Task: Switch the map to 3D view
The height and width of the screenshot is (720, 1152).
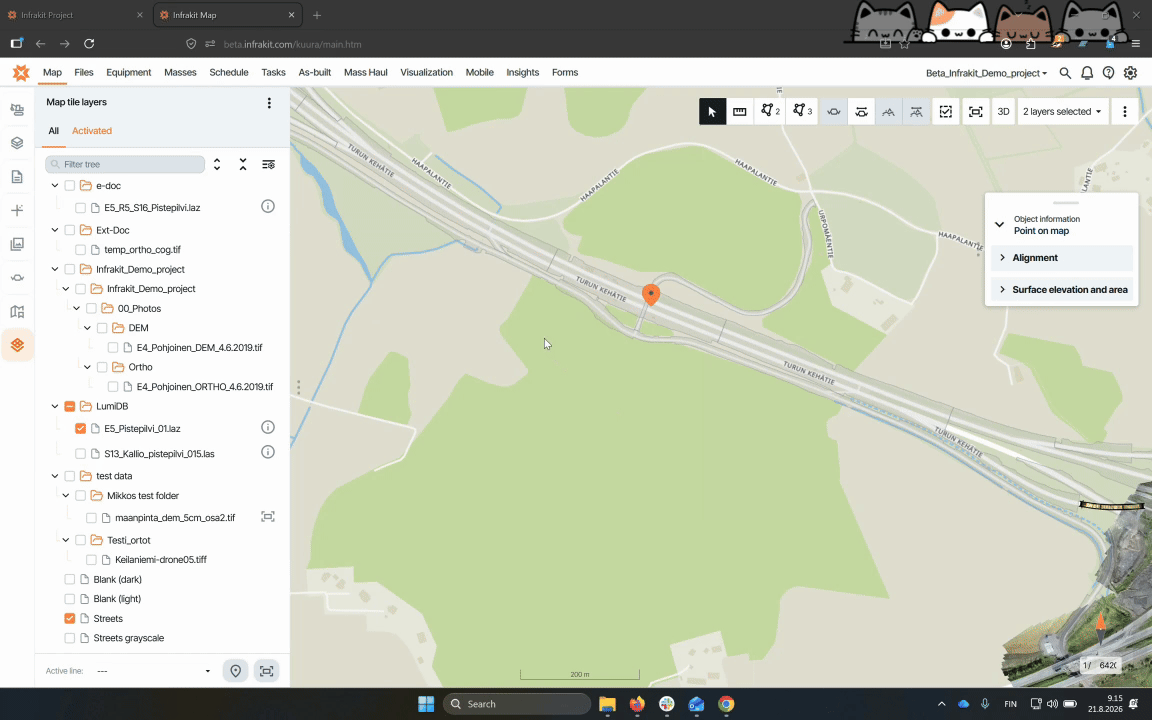Action: [1004, 112]
